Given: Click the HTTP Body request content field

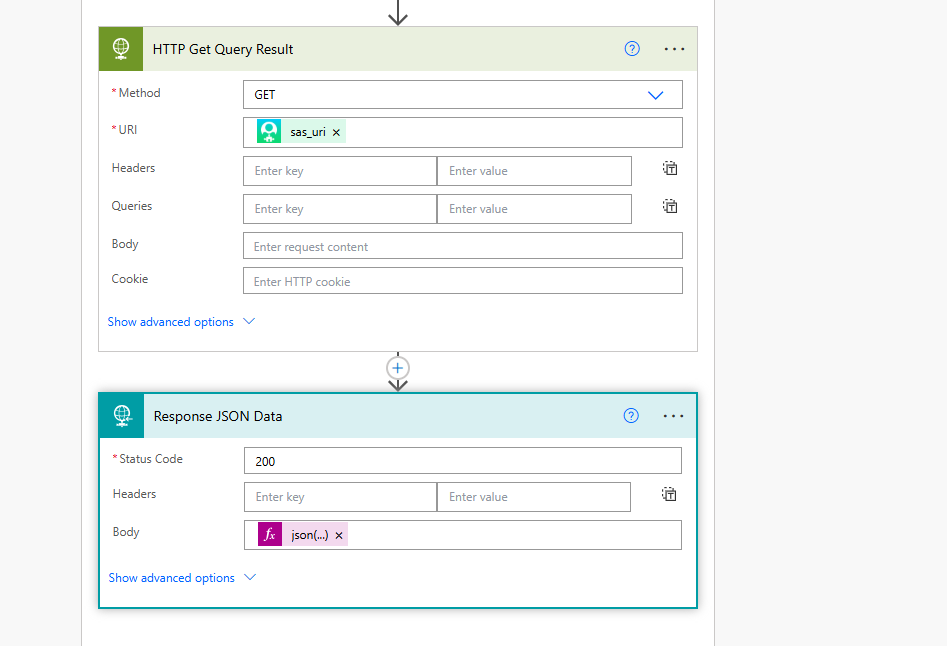Looking at the screenshot, I should tap(463, 246).
